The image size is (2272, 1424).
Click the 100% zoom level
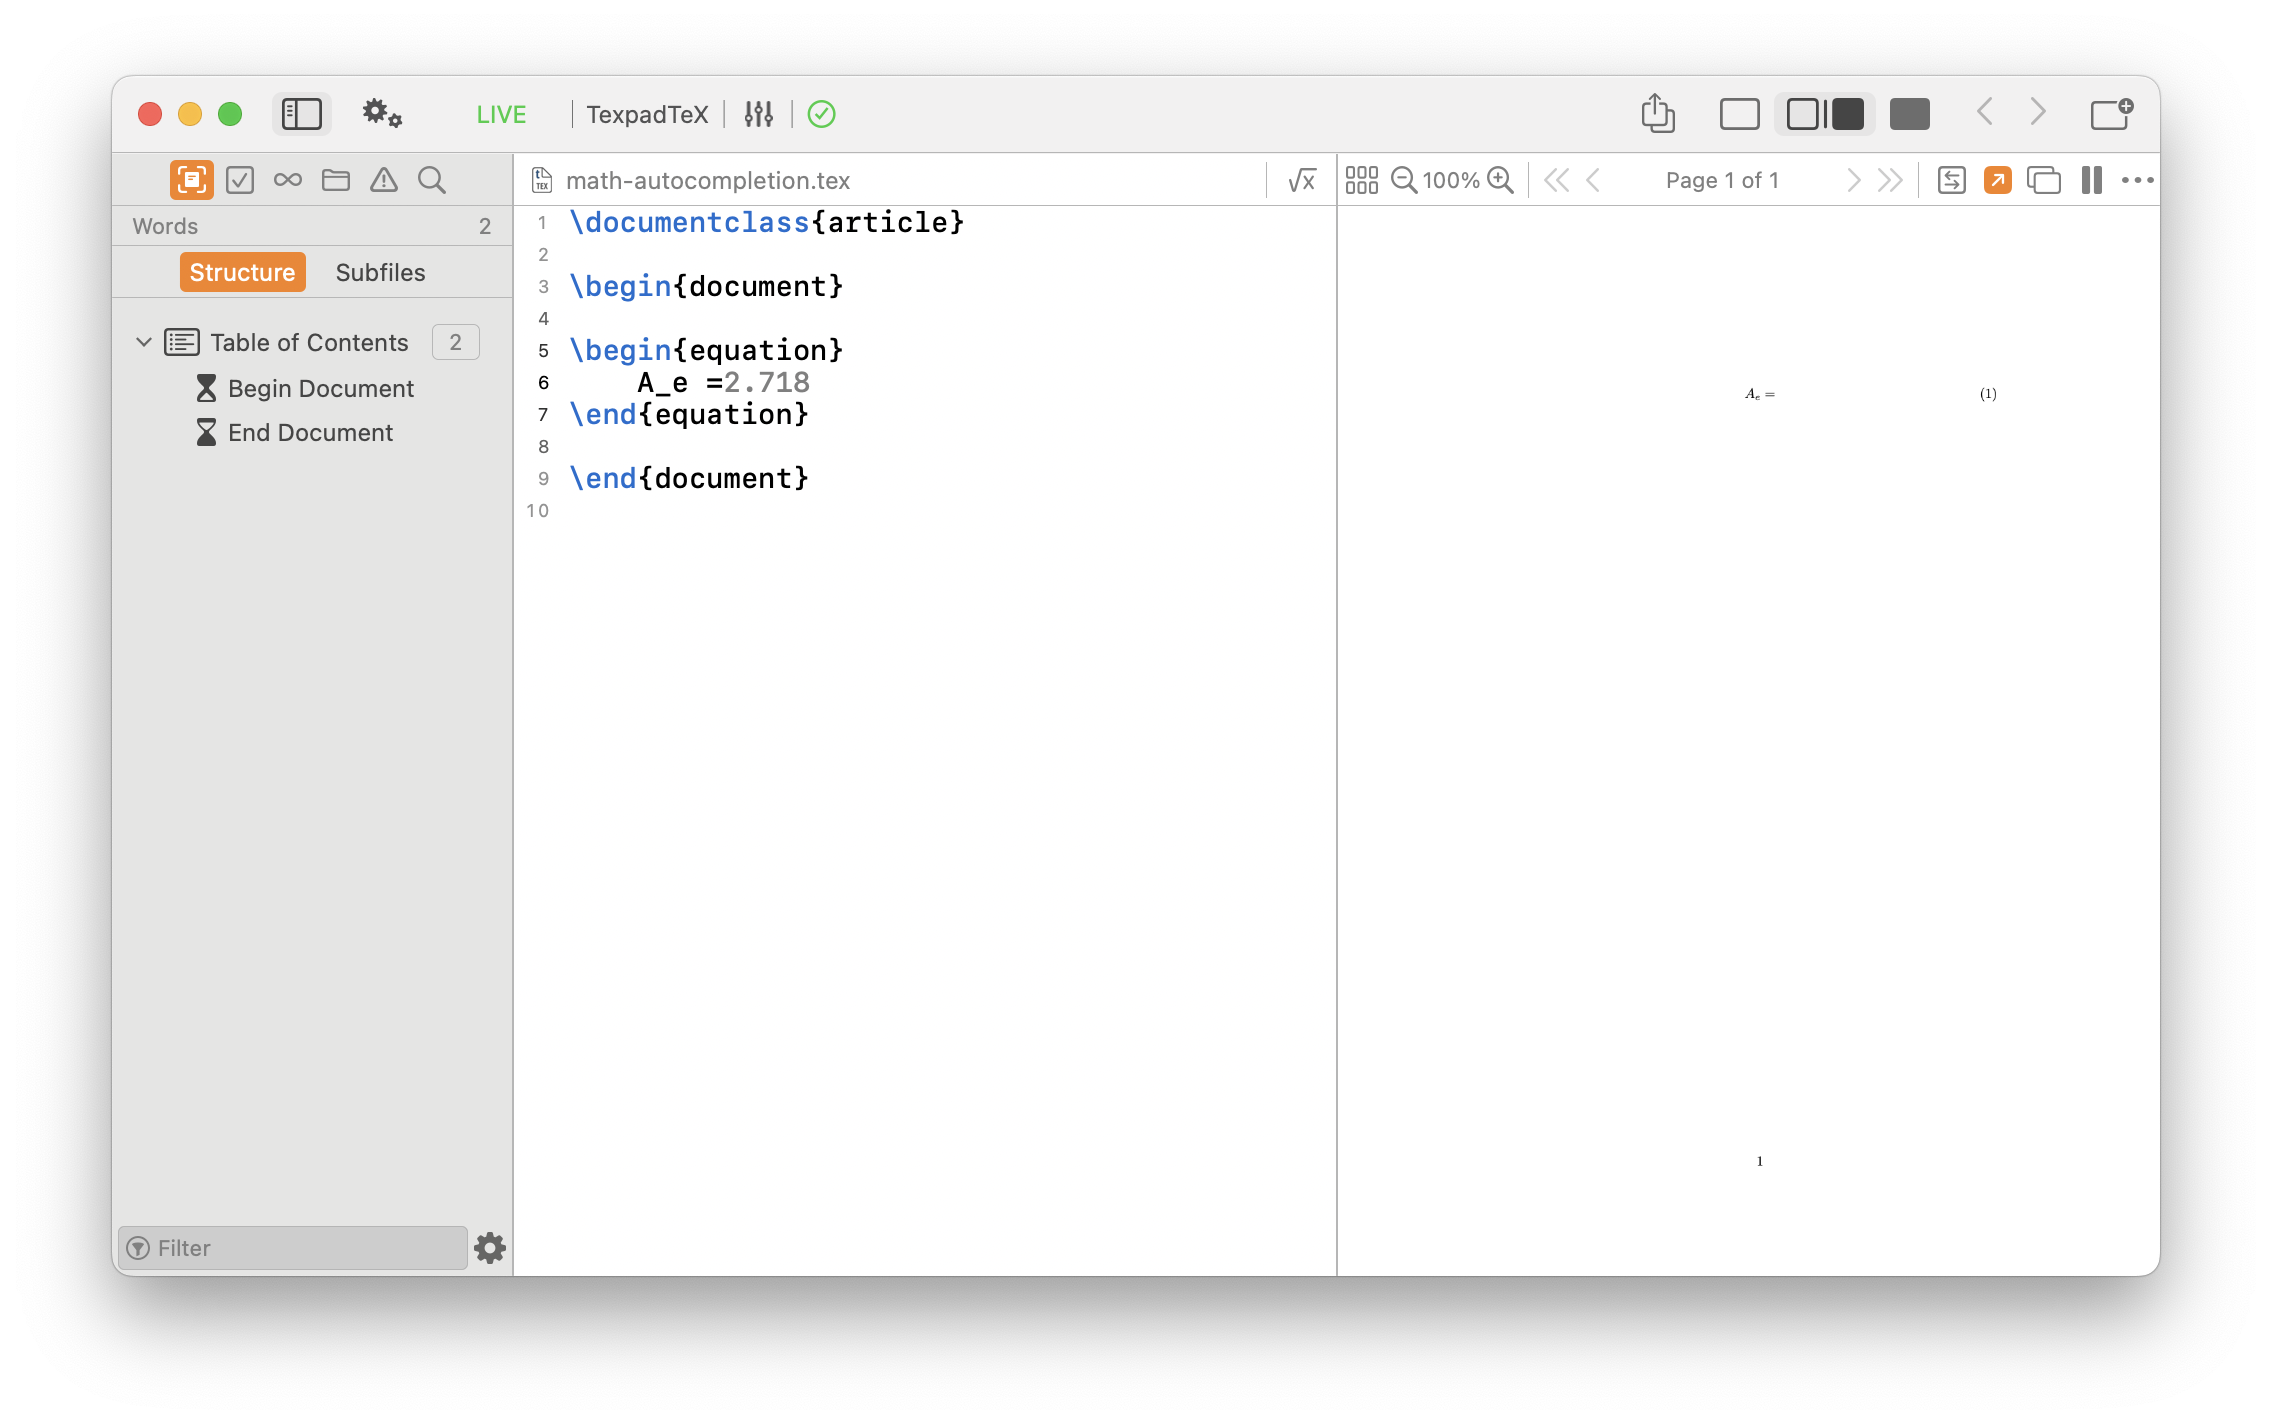(1451, 180)
